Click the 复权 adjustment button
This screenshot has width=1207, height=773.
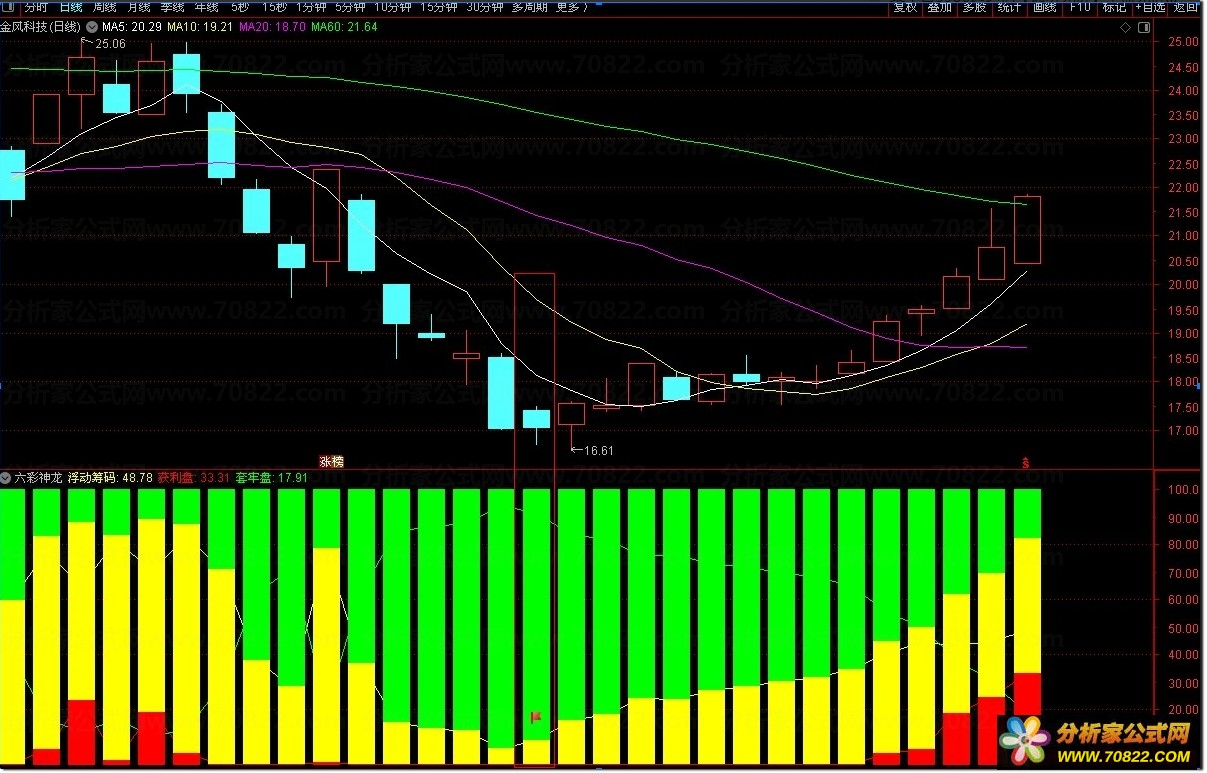[x=905, y=7]
